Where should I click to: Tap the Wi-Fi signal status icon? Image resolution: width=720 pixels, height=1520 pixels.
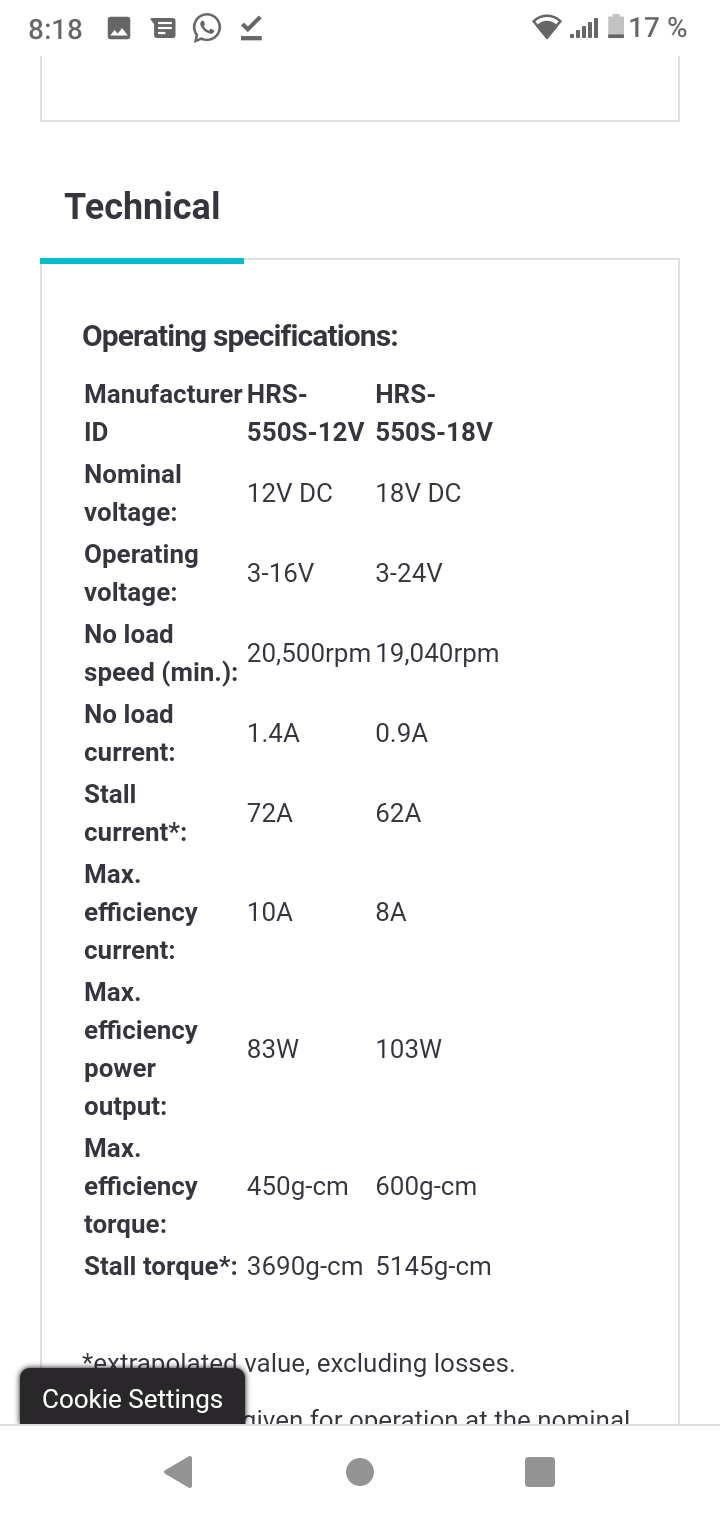(546, 28)
